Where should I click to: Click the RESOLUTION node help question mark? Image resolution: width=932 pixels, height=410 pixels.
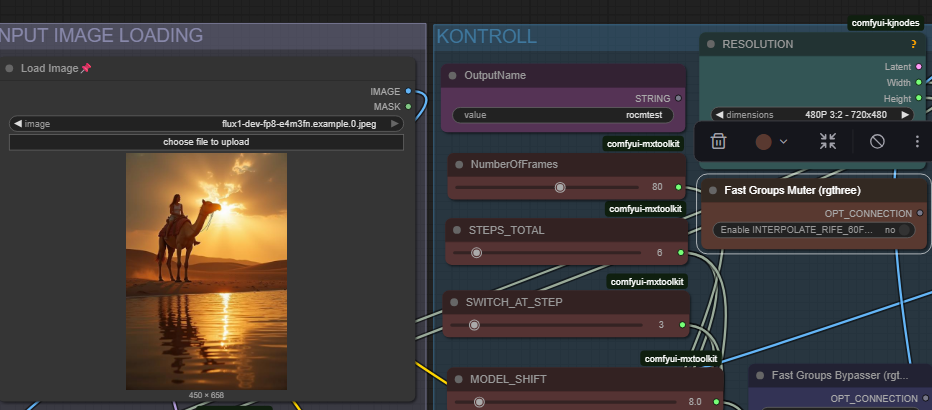click(x=913, y=45)
